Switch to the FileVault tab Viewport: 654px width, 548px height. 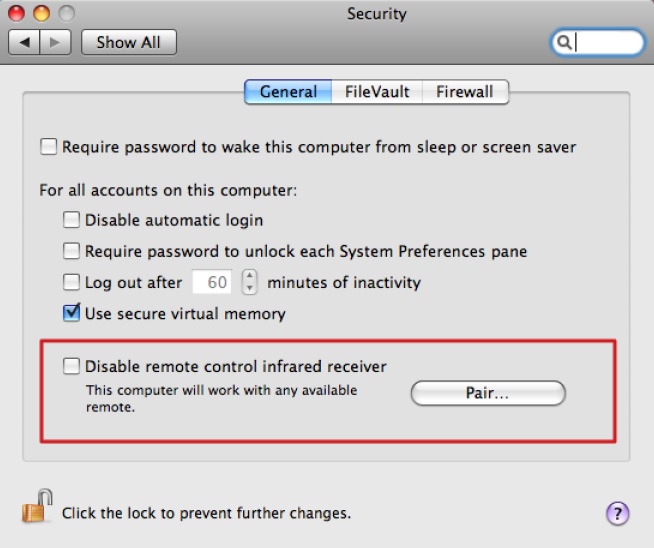(x=377, y=92)
